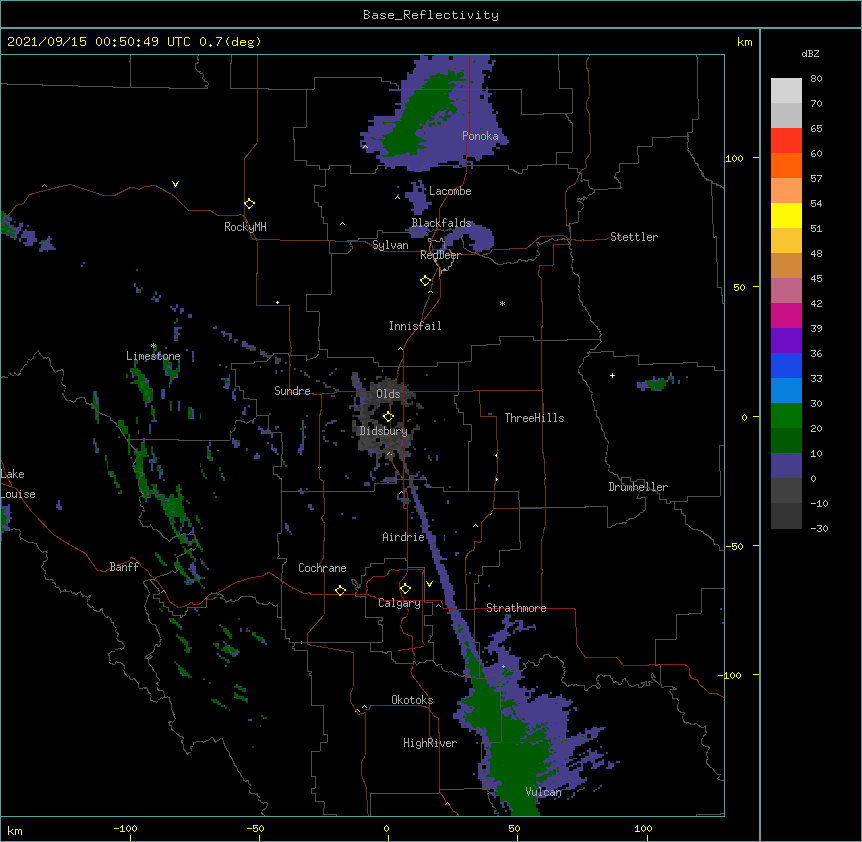
Task: Select the slate purple 10-0 dBZ swatch
Action: coord(786,466)
